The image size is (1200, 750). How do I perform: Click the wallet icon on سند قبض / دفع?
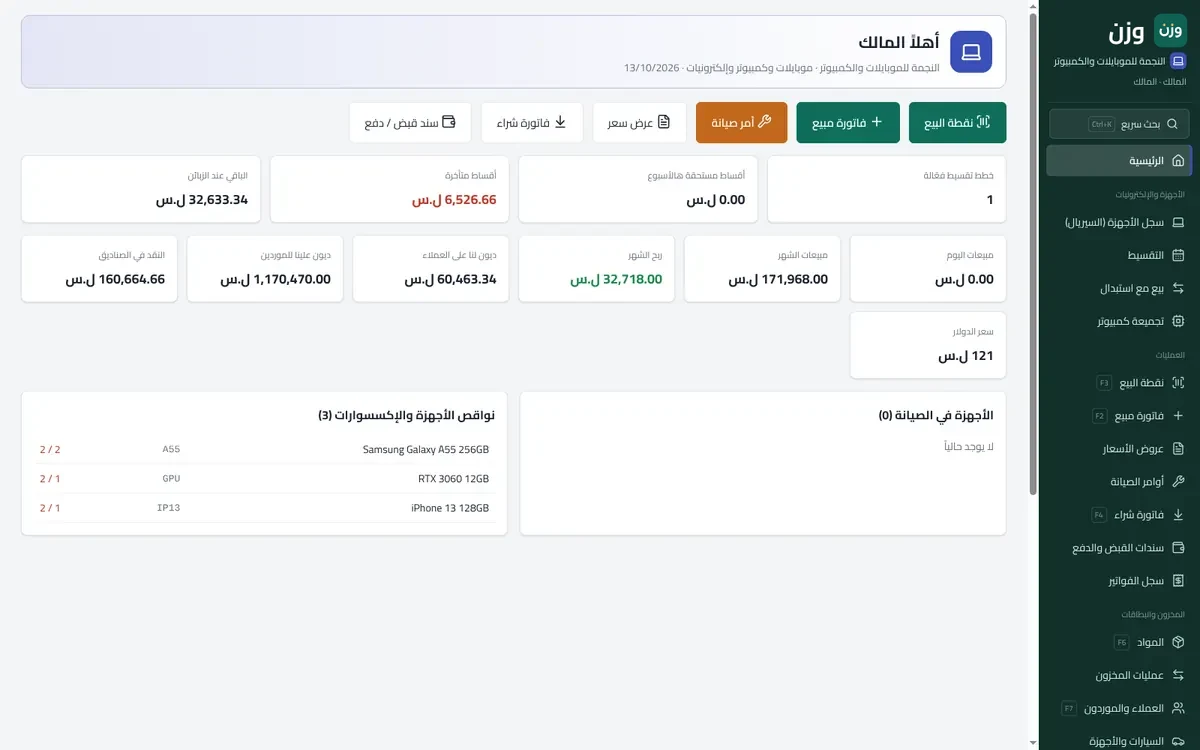(449, 122)
